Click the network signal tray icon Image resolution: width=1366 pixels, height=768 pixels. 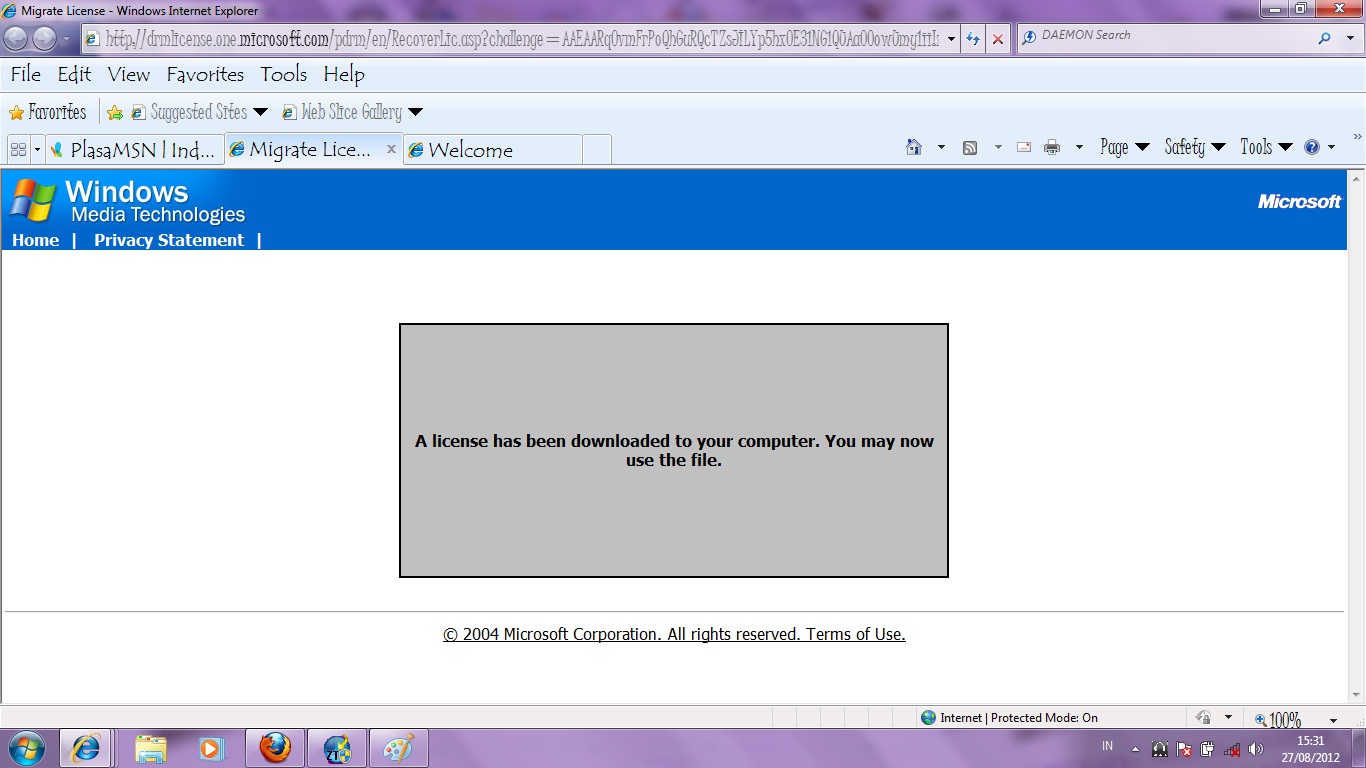tap(1232, 748)
